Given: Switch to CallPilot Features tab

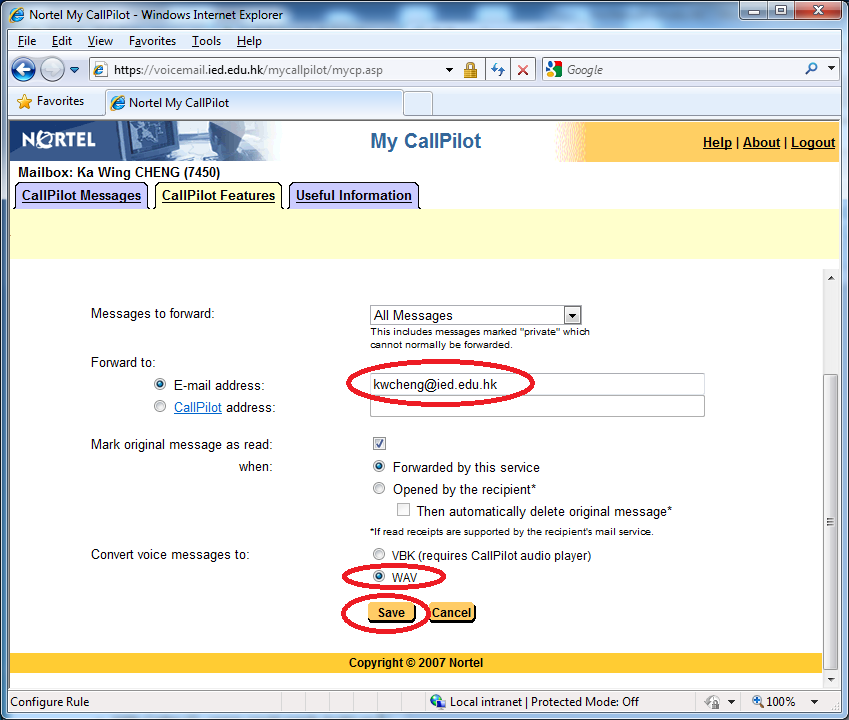Looking at the screenshot, I should click(x=218, y=195).
